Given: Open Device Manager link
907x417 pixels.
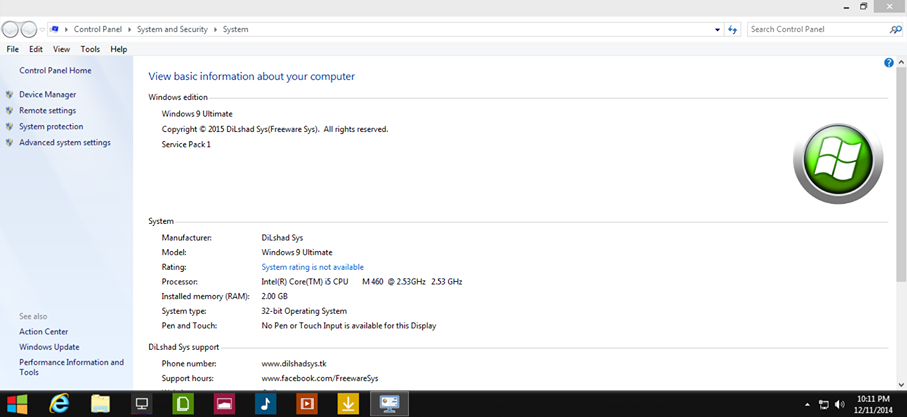Looking at the screenshot, I should [x=47, y=94].
